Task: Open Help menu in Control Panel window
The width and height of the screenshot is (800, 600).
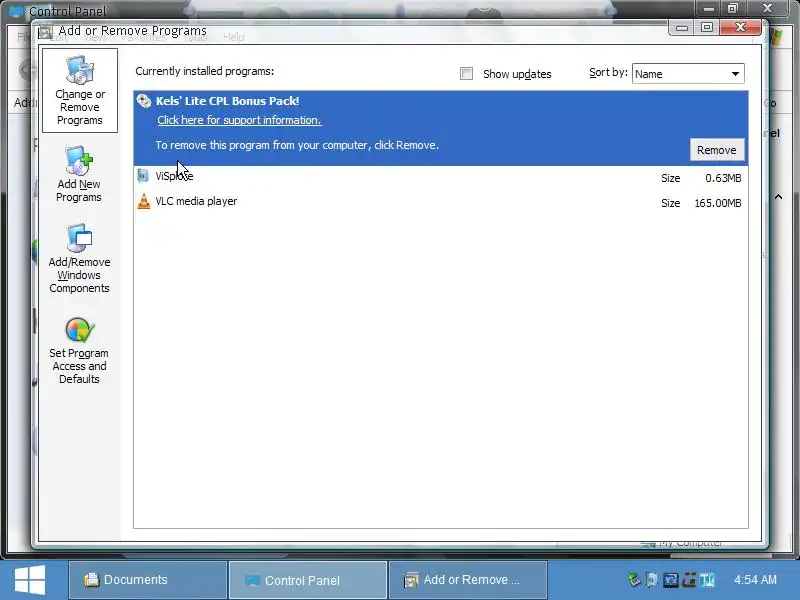Action: 234,37
